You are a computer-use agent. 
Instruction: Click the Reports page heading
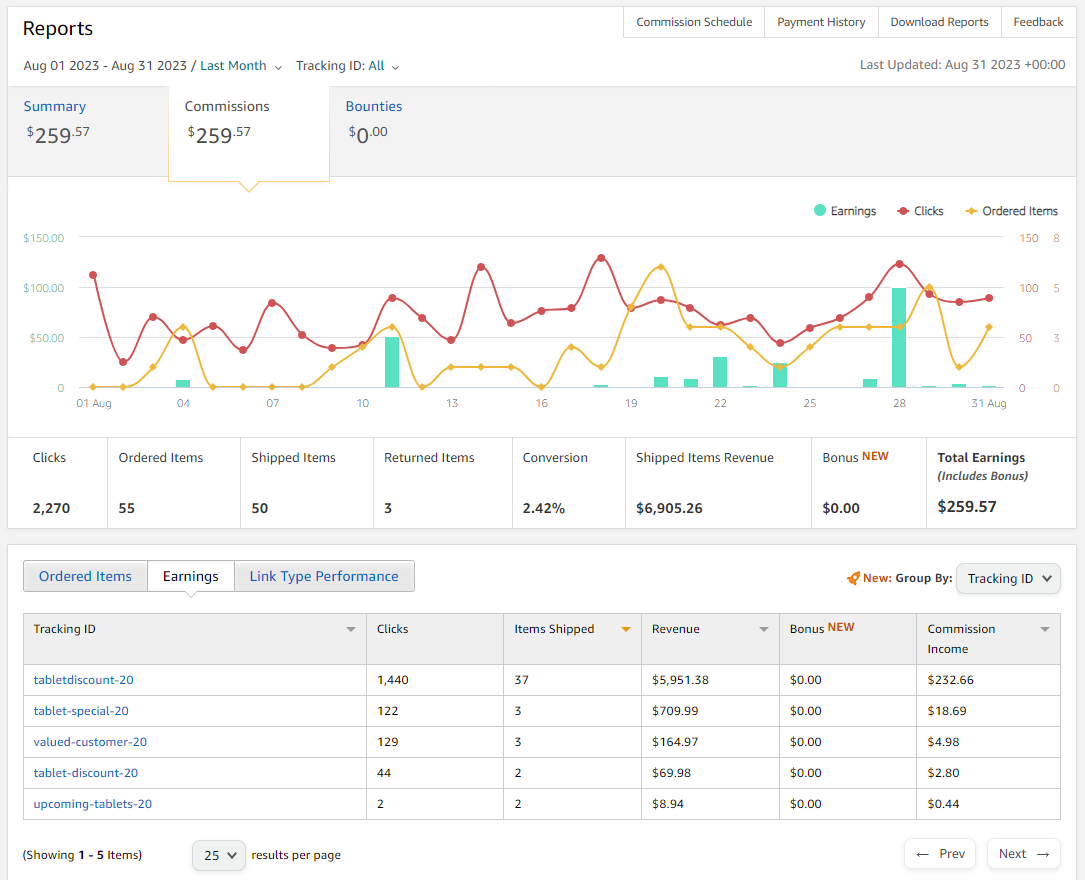tap(58, 28)
